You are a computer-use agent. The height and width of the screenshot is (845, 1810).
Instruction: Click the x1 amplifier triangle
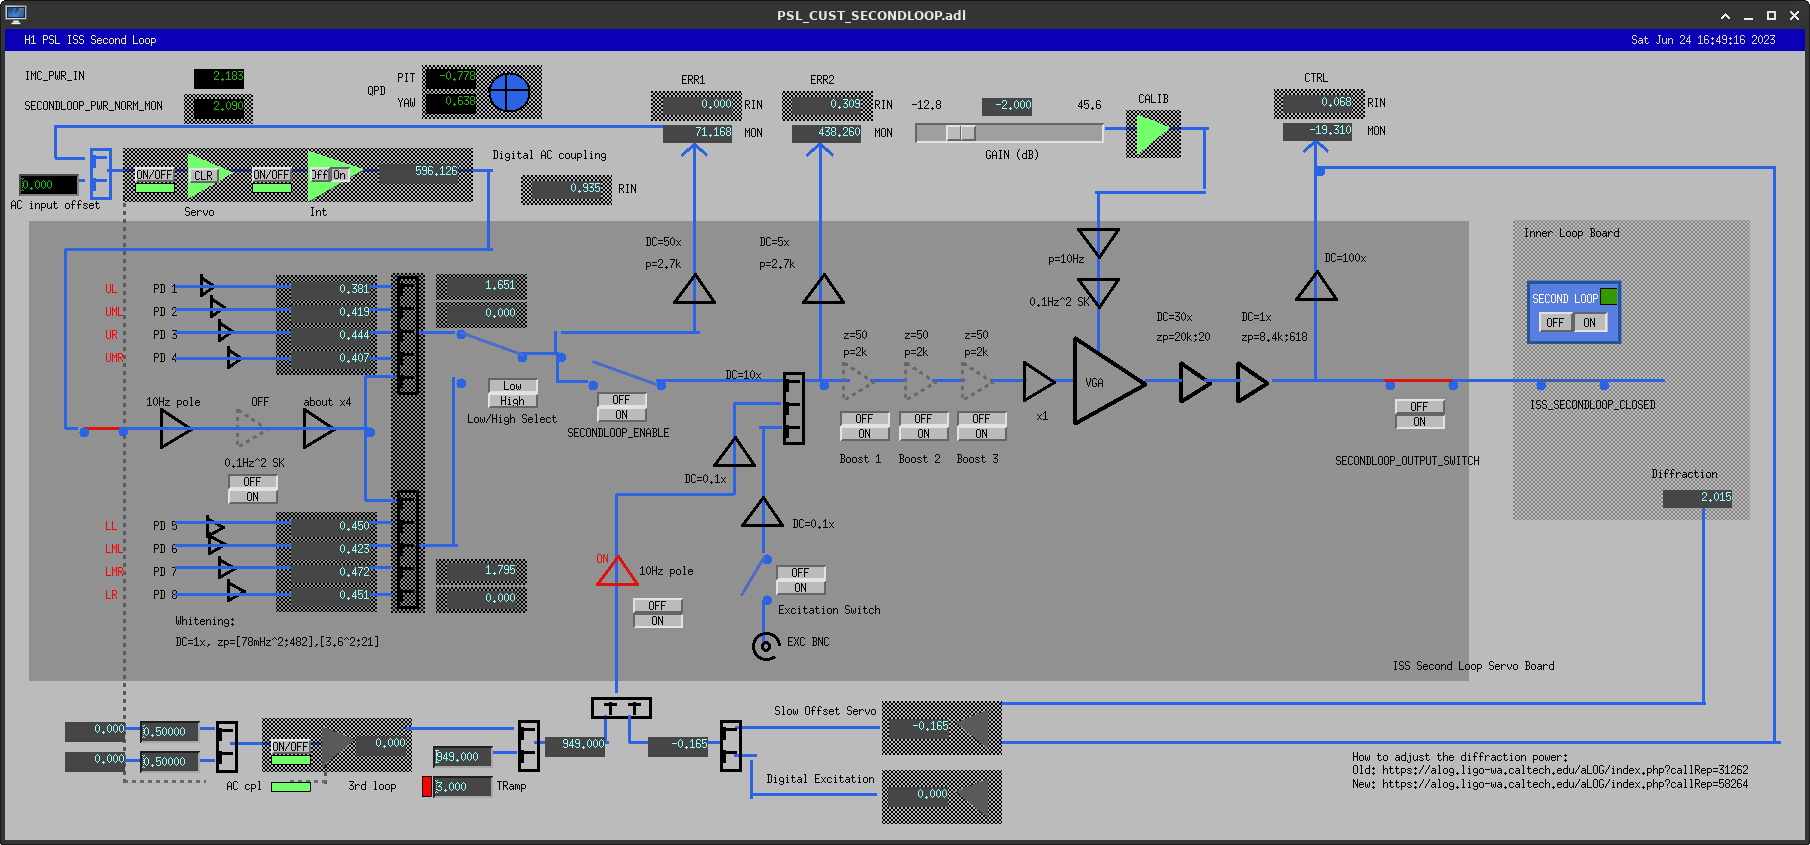coord(1038,382)
